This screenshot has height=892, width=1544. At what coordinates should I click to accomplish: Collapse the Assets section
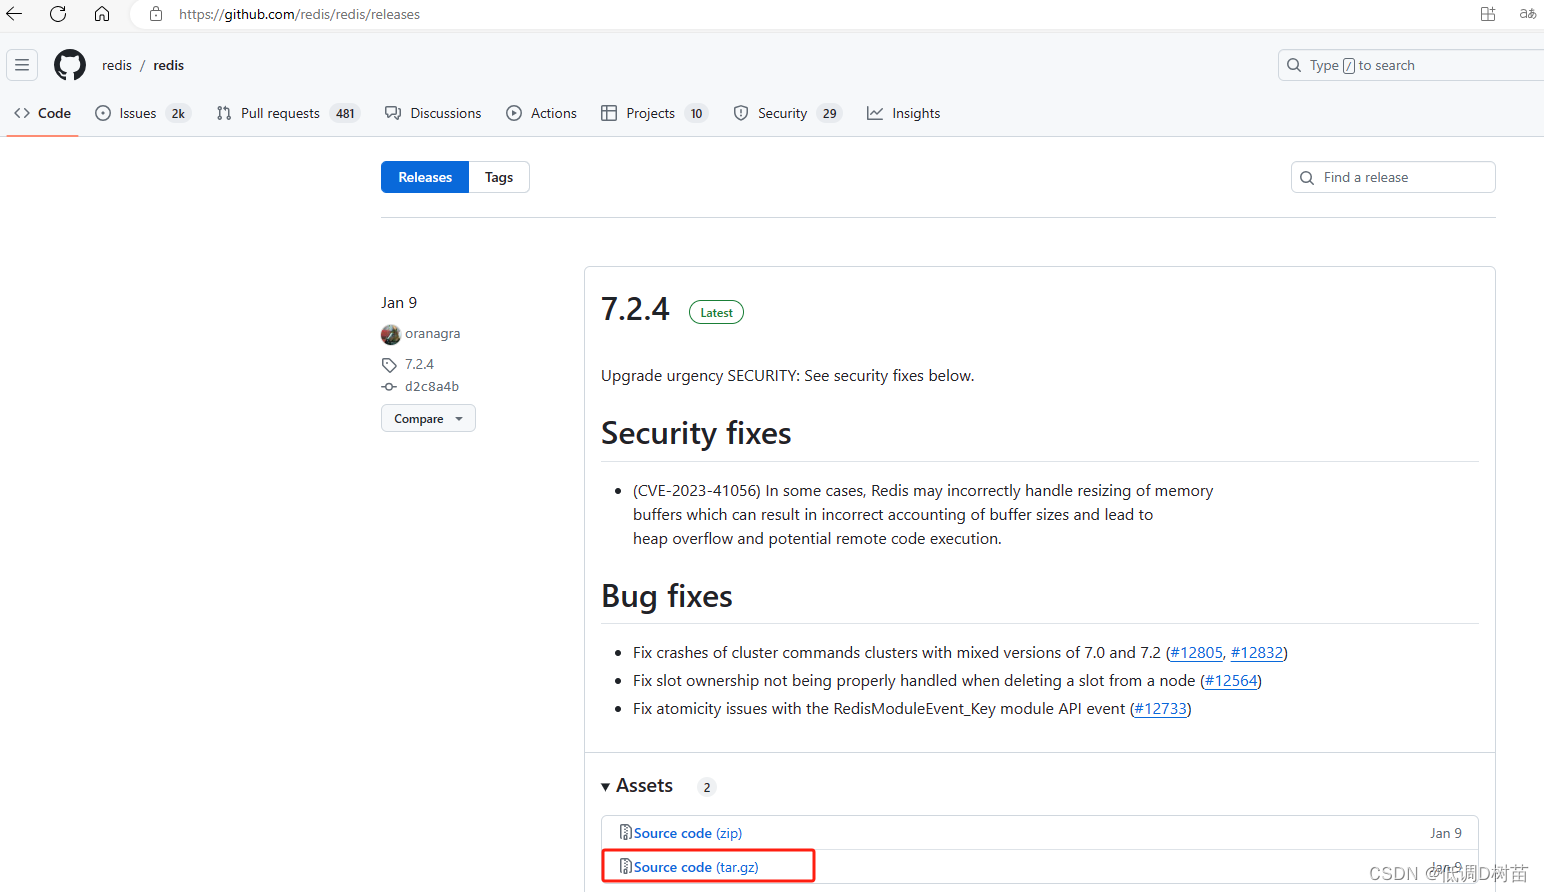[637, 786]
